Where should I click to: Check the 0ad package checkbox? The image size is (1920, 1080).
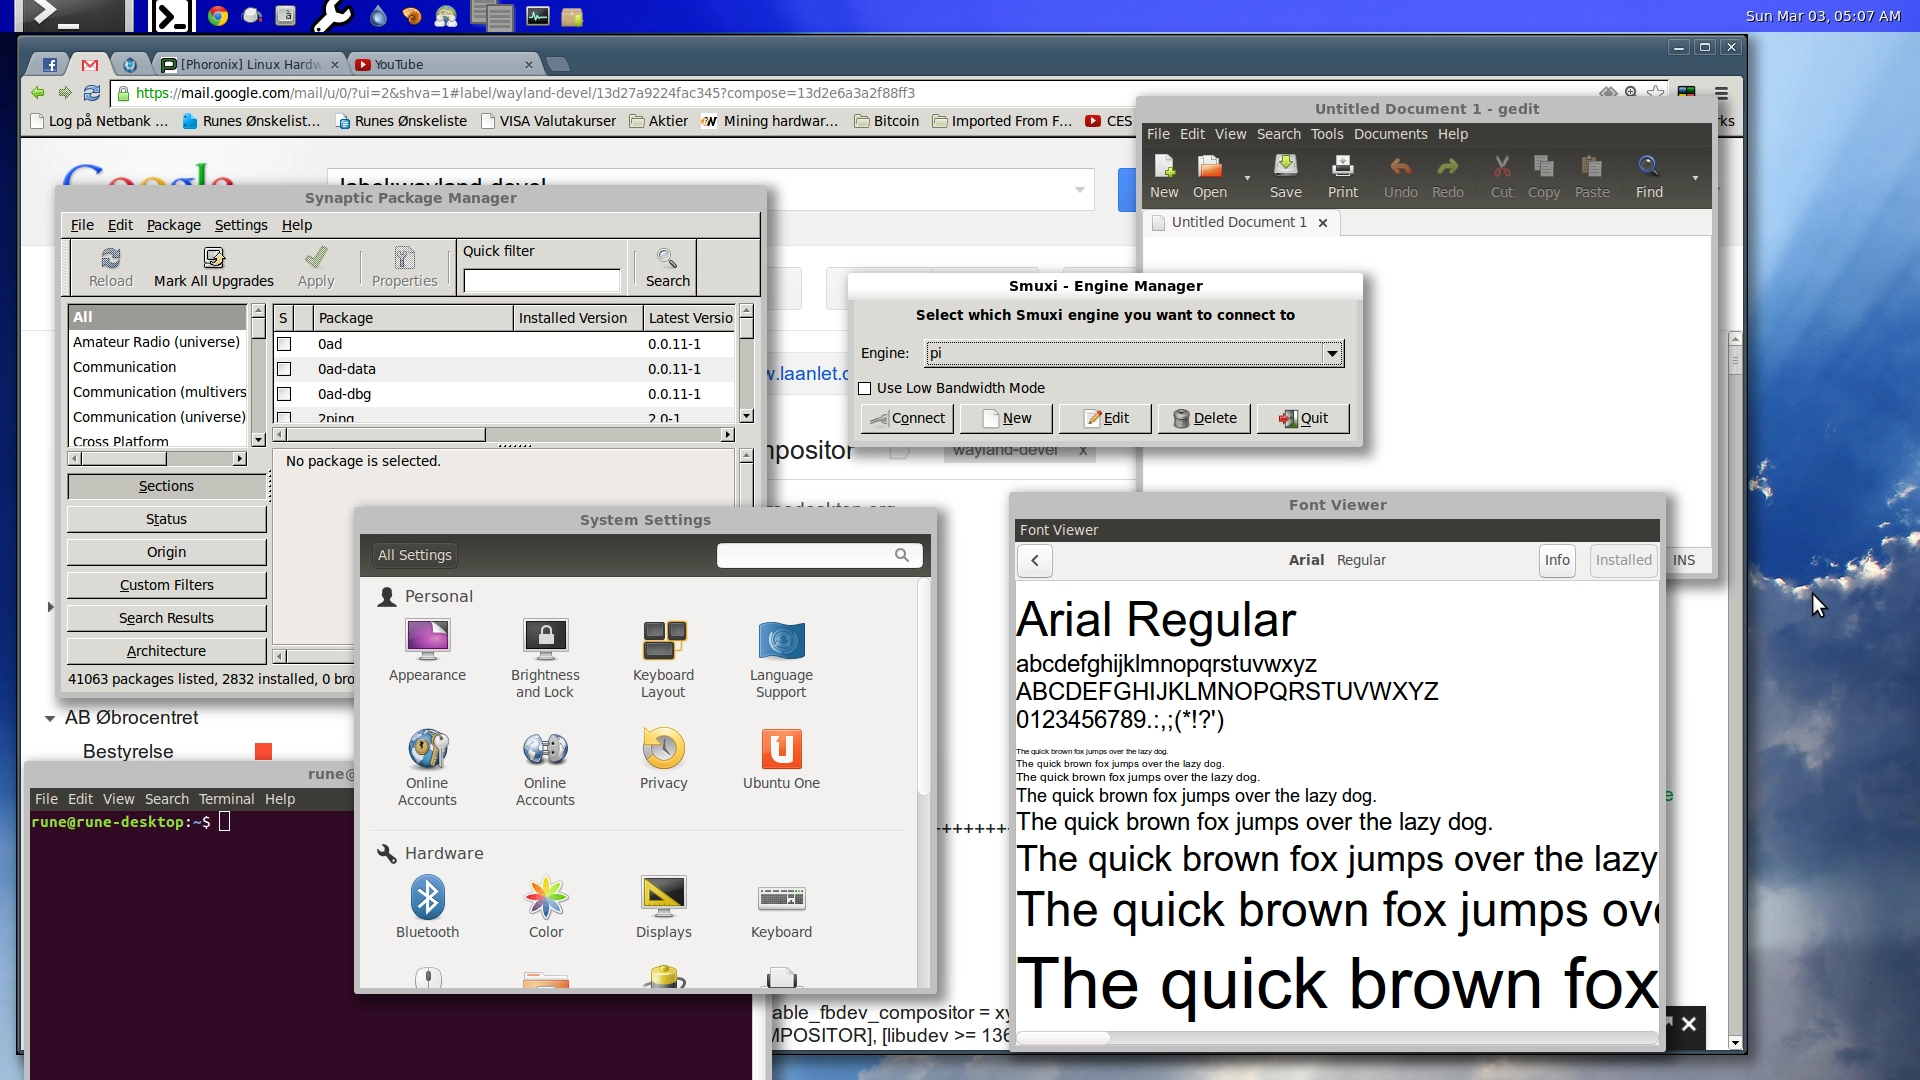click(x=284, y=344)
